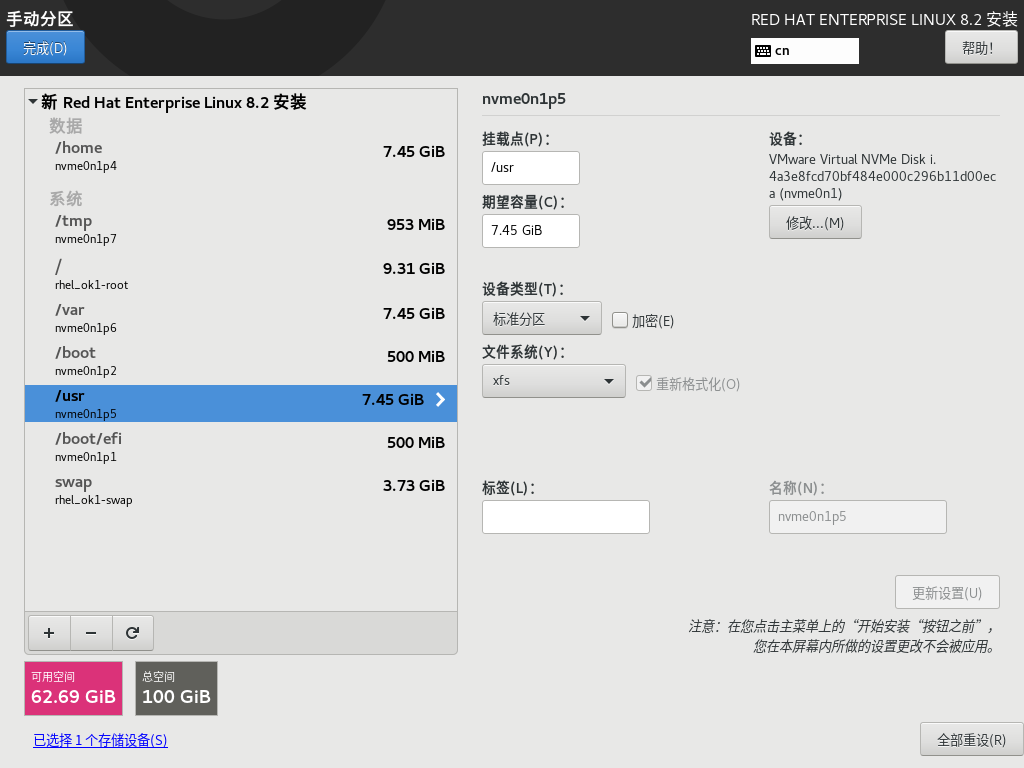1024x768 pixels.
Task: Click the add mount point plus icon
Action: coord(49,633)
